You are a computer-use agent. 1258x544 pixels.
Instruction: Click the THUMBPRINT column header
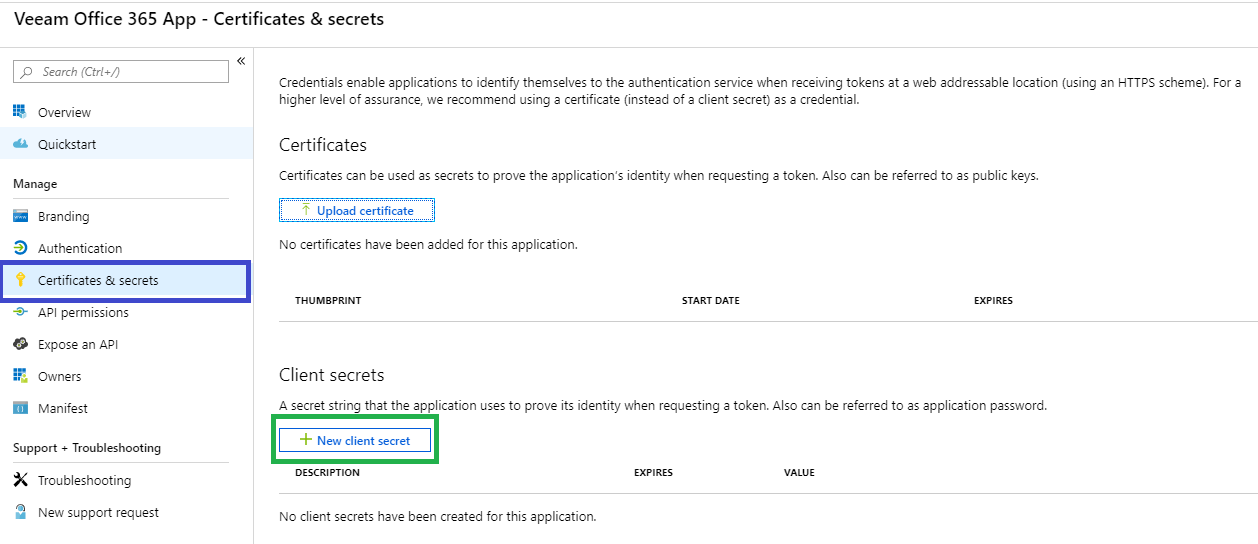coord(328,300)
